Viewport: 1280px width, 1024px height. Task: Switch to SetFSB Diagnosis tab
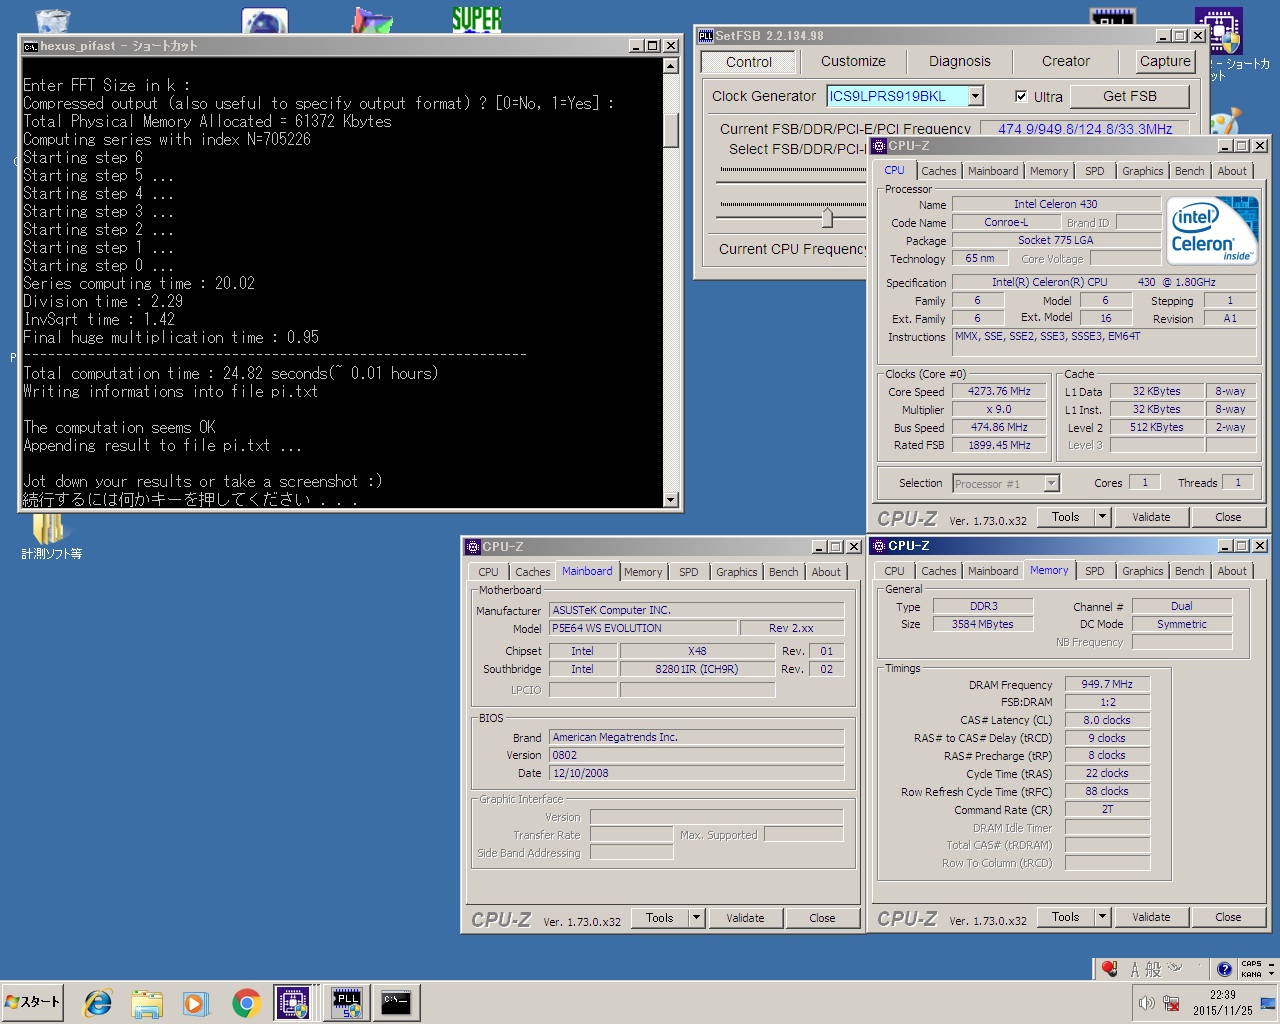click(960, 62)
